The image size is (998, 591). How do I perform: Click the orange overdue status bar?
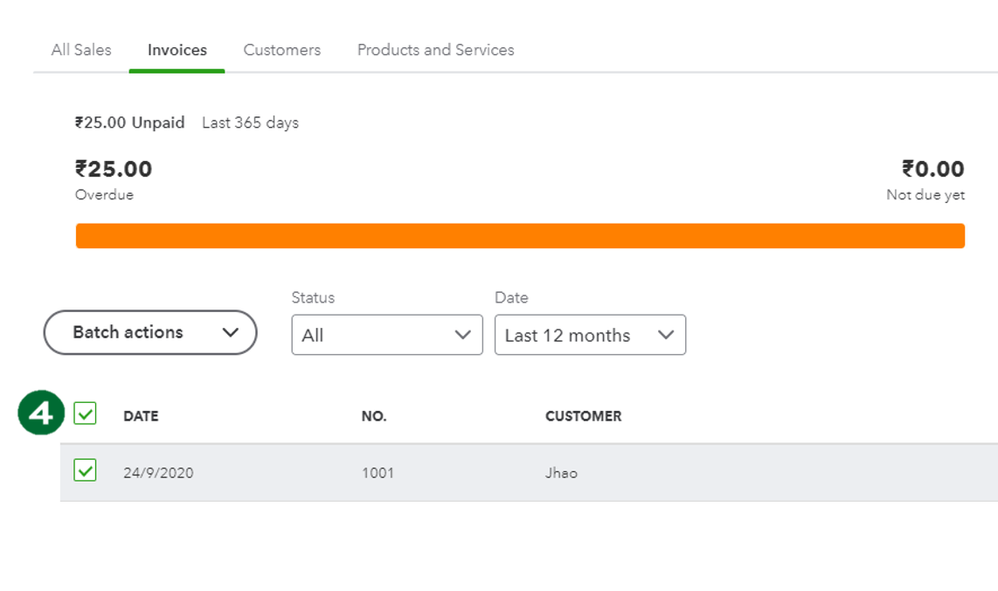(520, 236)
